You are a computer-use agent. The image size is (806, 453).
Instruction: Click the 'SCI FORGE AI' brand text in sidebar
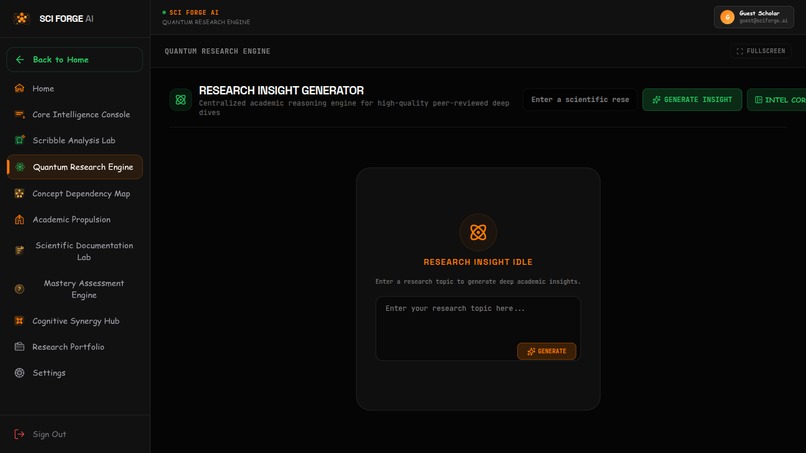tap(66, 19)
